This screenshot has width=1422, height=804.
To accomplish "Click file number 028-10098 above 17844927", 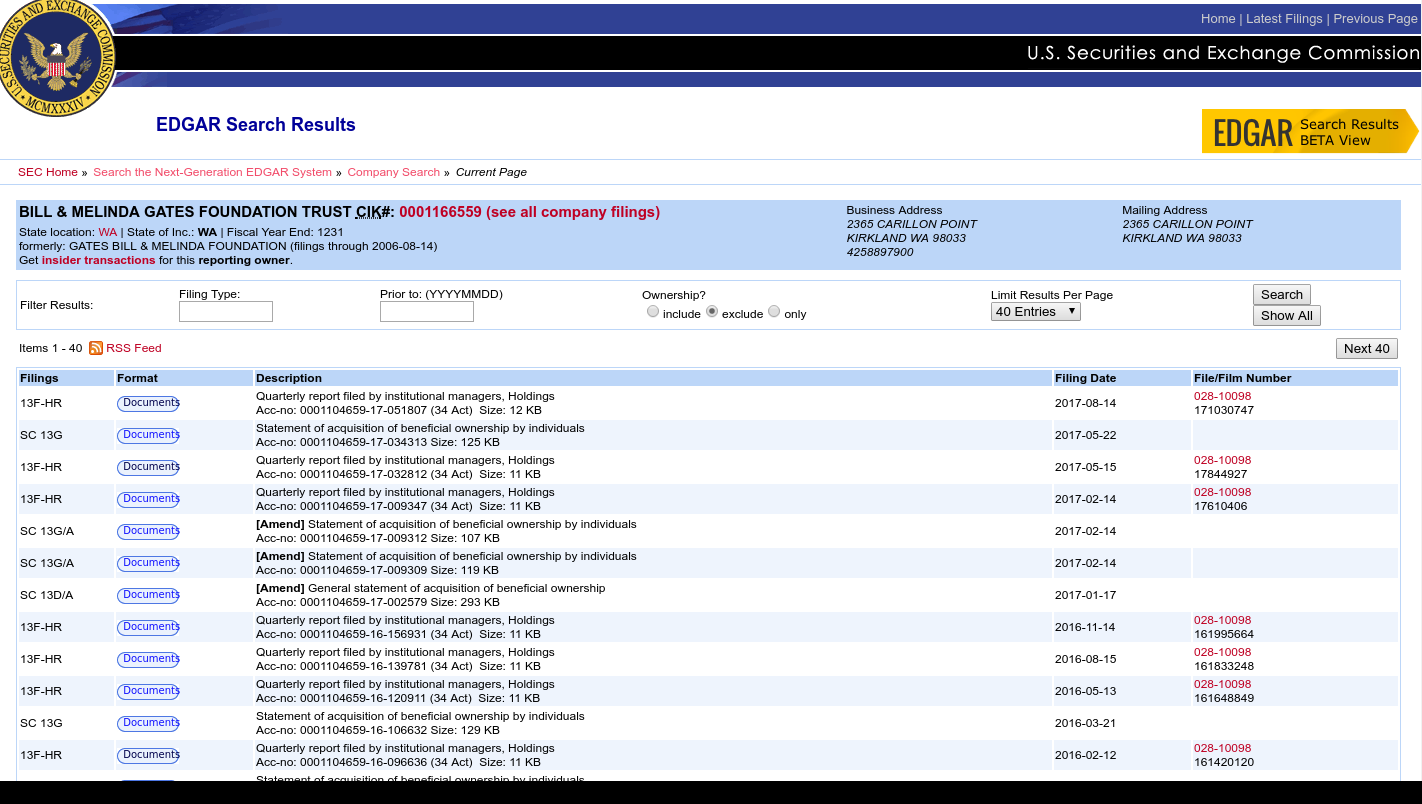I will coord(1222,460).
